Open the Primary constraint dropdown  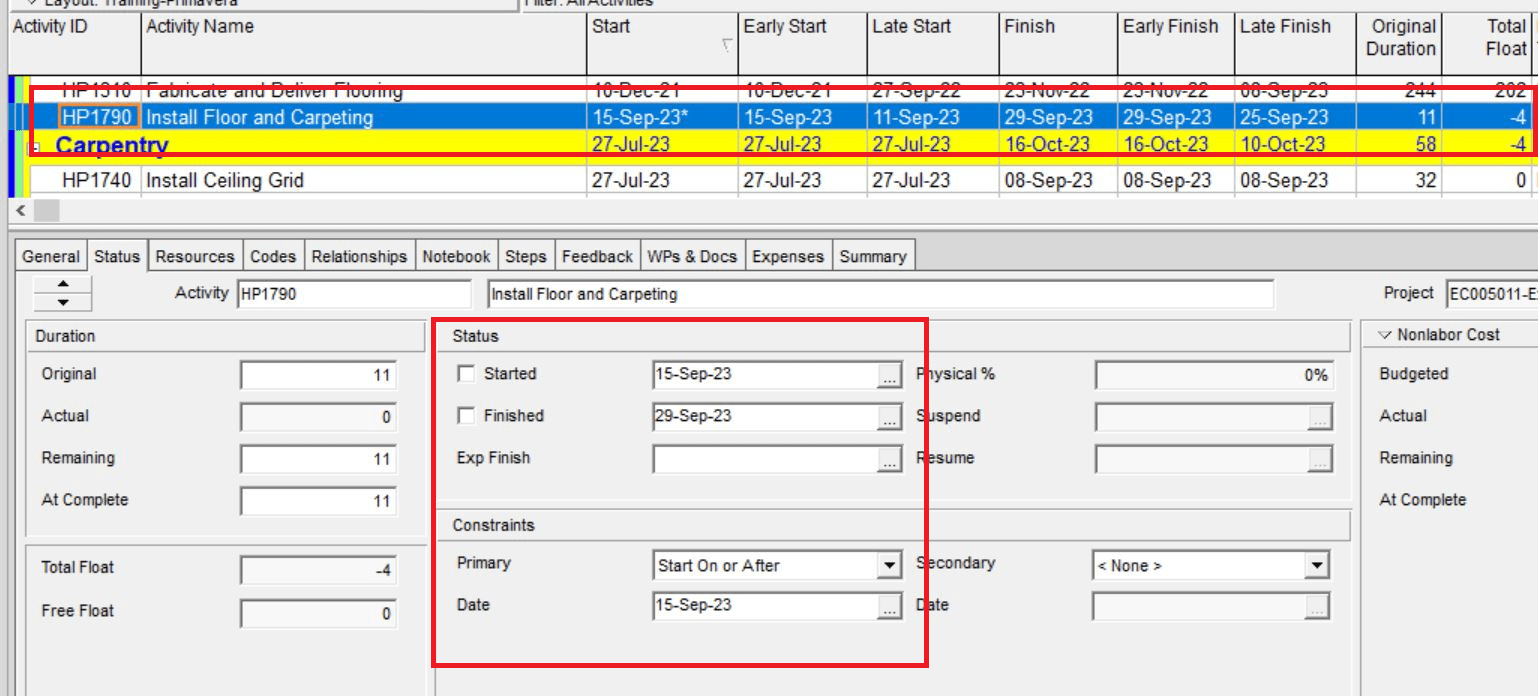(889, 566)
